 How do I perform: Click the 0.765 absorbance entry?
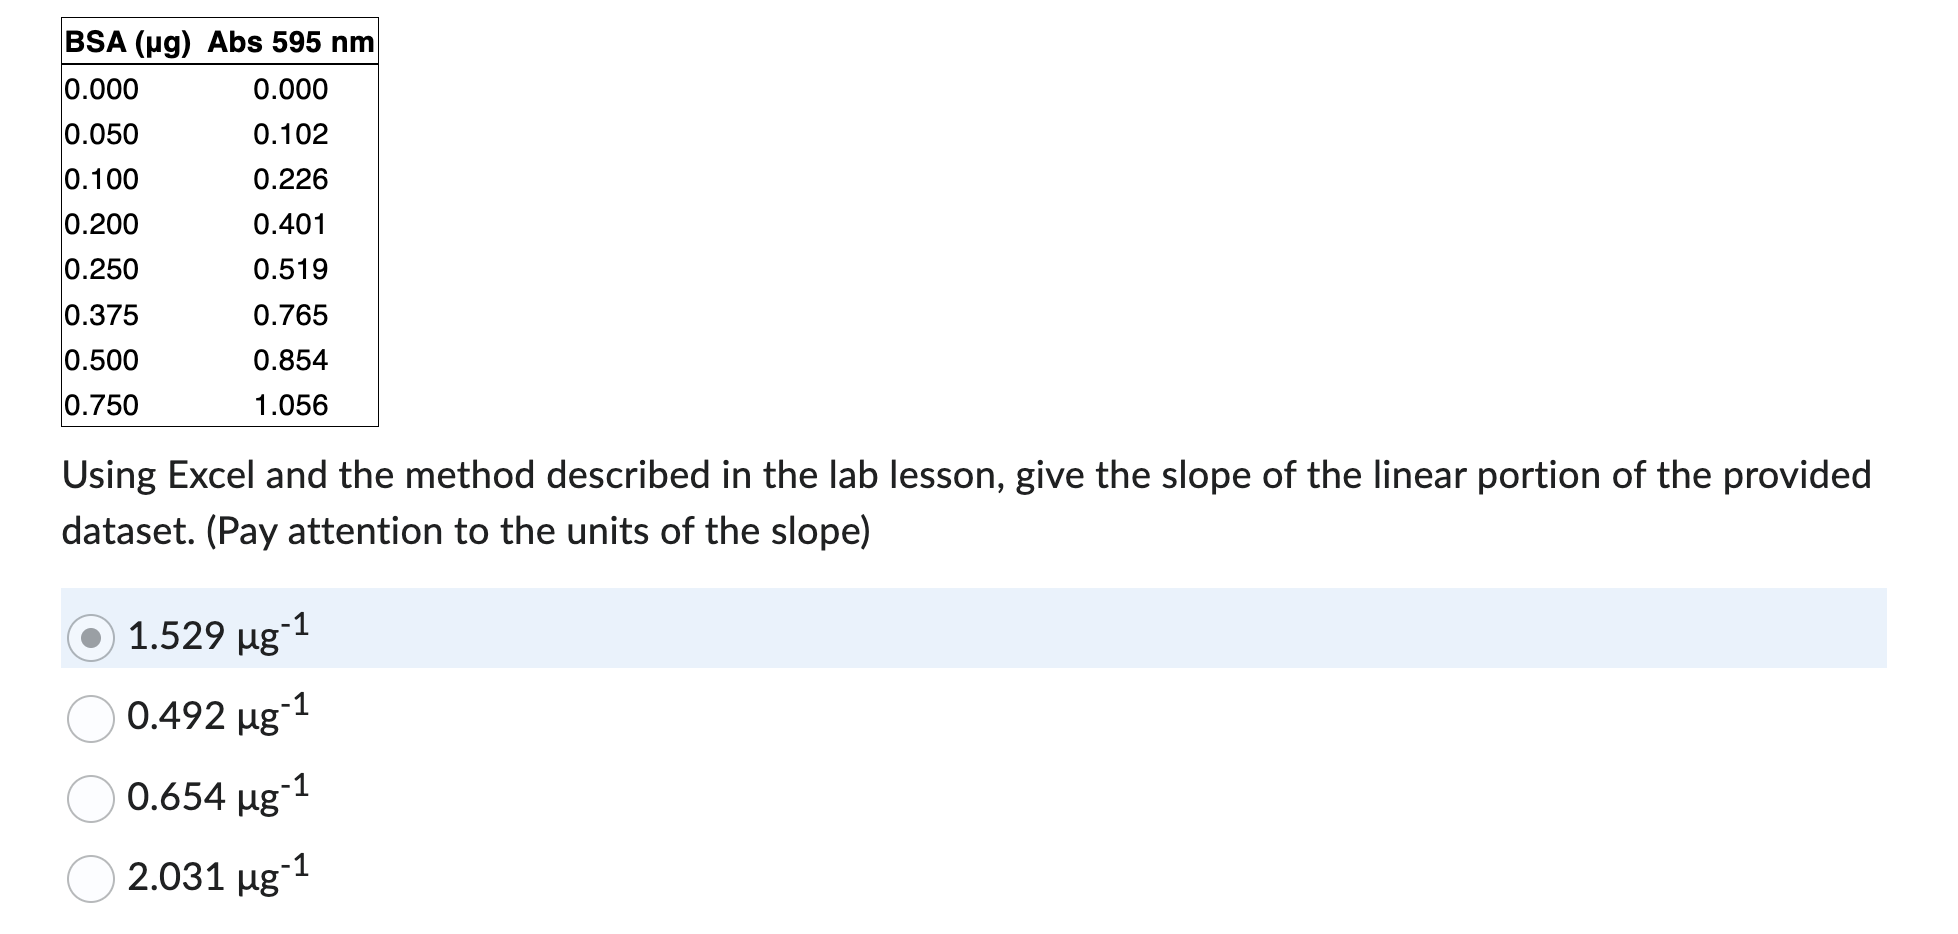291,315
